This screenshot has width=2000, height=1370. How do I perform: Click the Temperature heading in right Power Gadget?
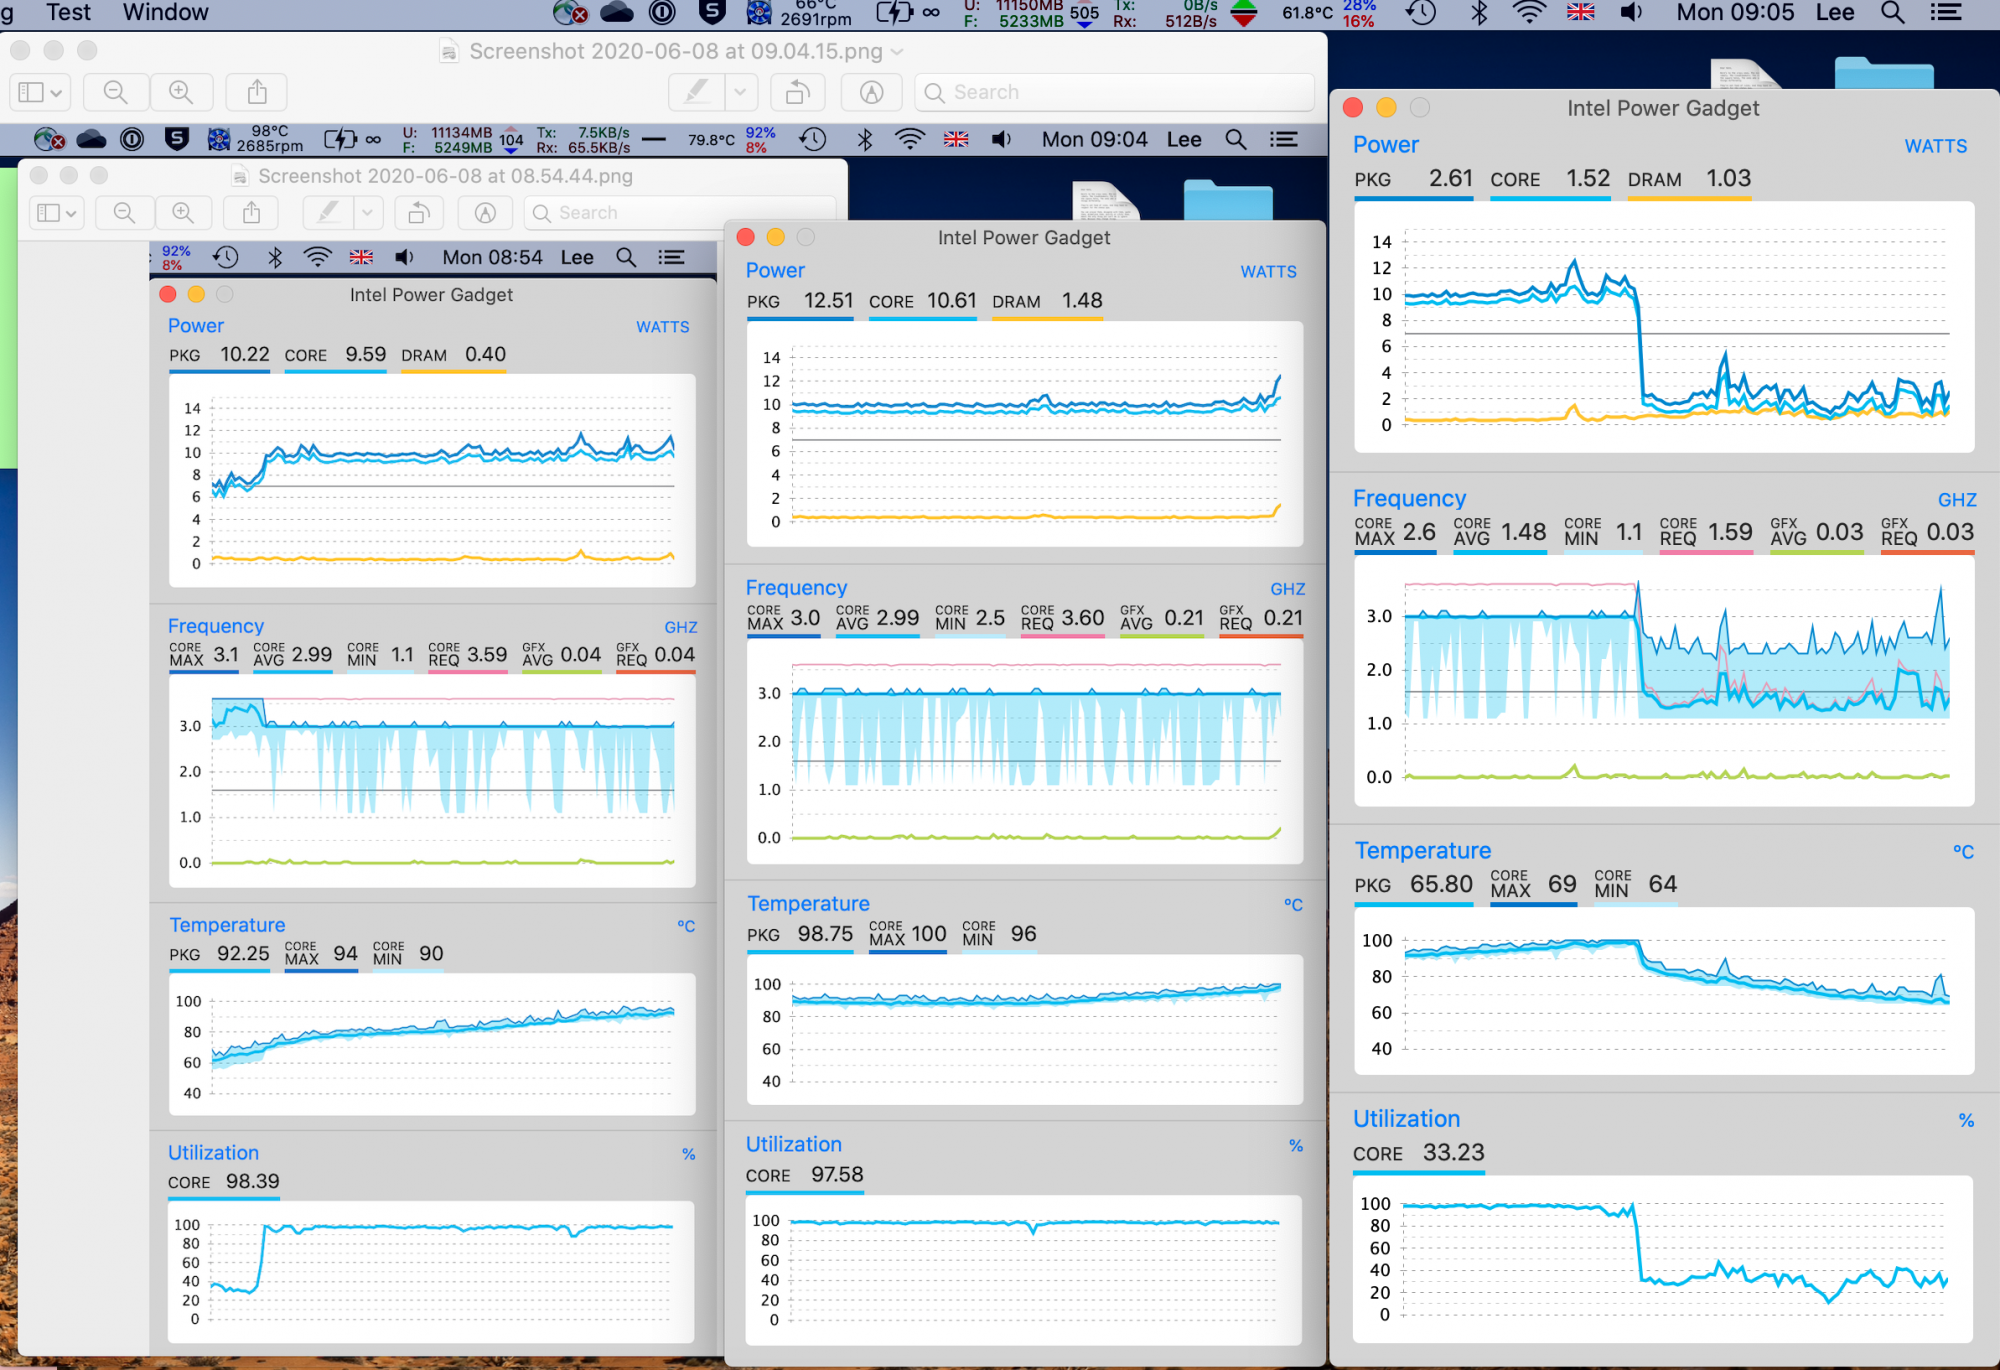point(1422,851)
